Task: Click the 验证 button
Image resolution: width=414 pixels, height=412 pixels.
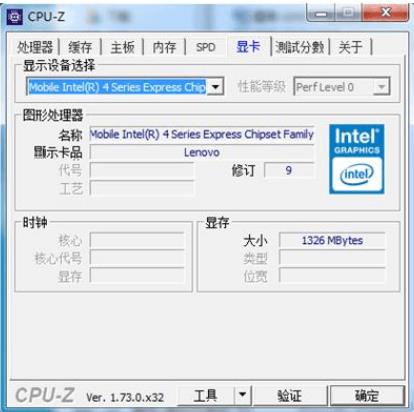Action: (289, 396)
